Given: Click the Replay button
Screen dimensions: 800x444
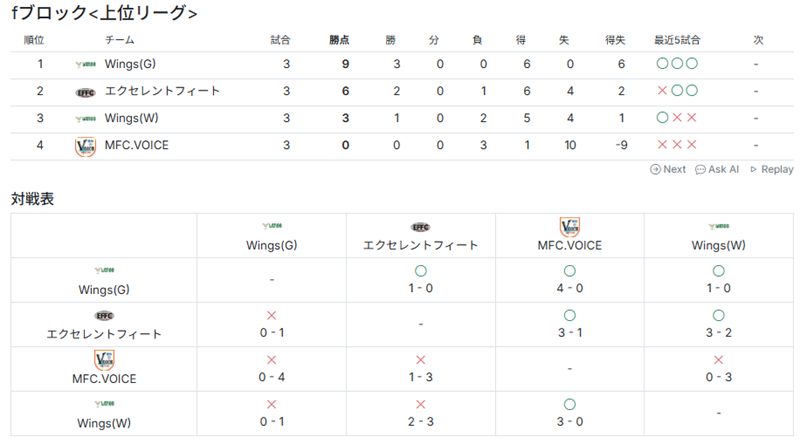Looking at the screenshot, I should pos(772,170).
